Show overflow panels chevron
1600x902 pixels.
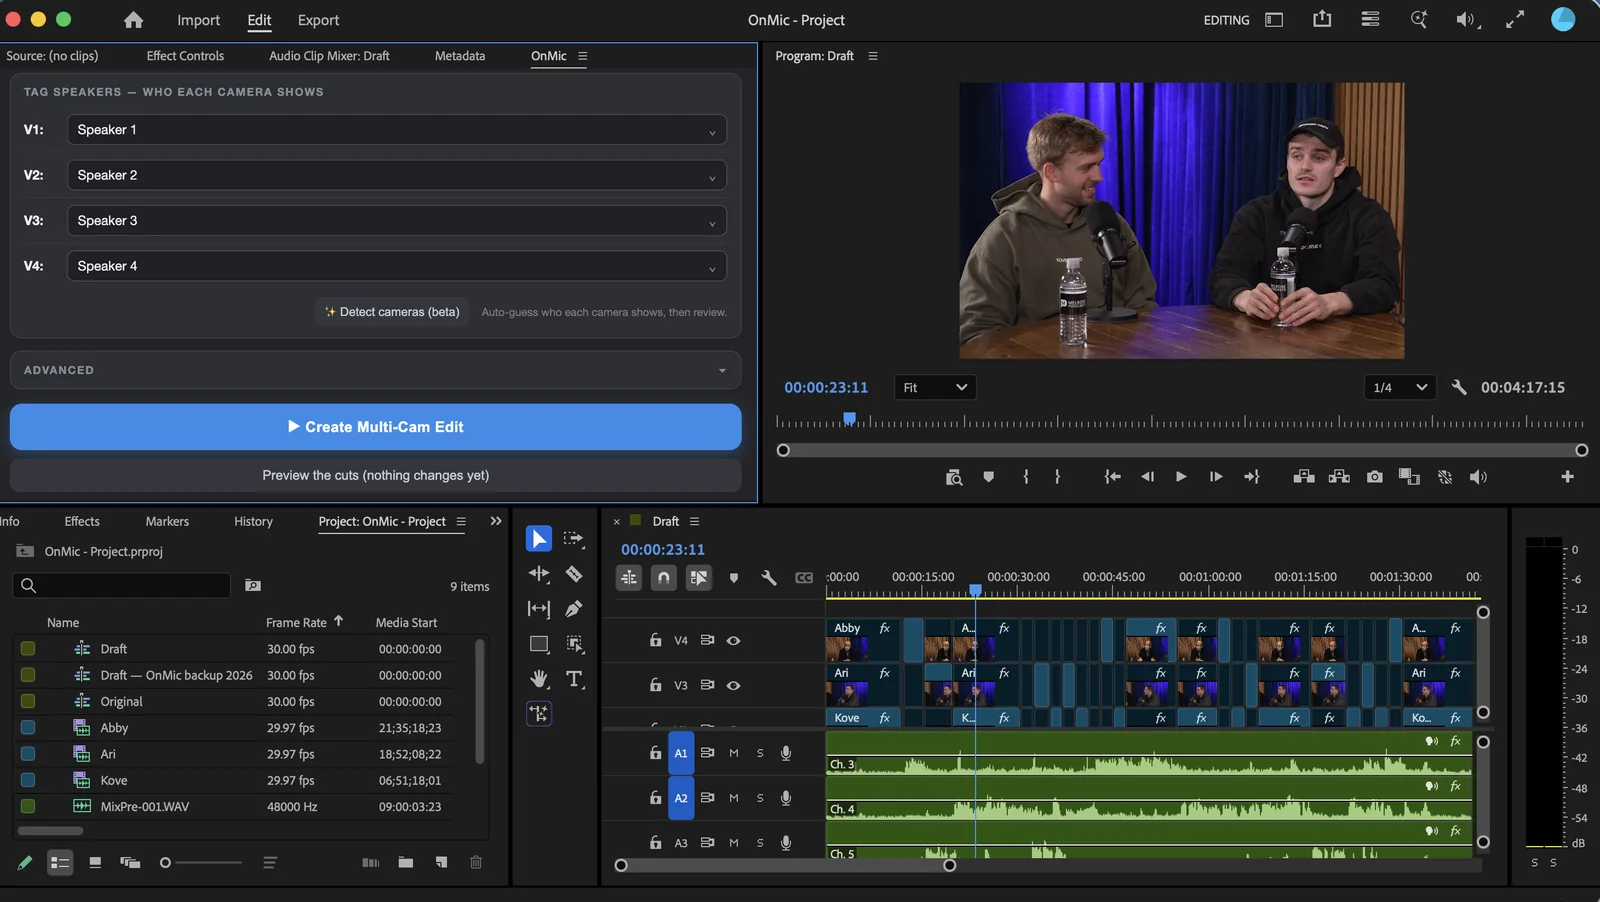pos(496,521)
